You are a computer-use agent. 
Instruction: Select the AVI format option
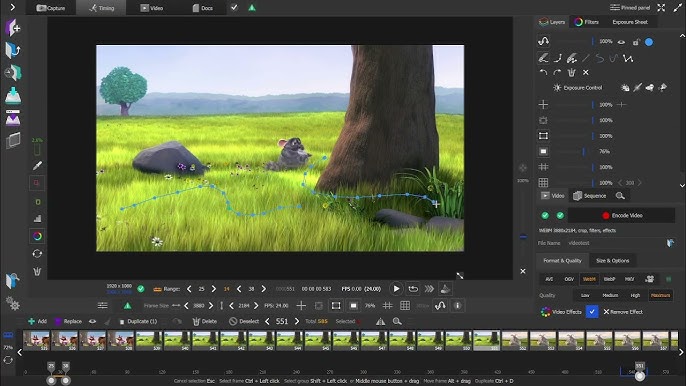tap(549, 279)
